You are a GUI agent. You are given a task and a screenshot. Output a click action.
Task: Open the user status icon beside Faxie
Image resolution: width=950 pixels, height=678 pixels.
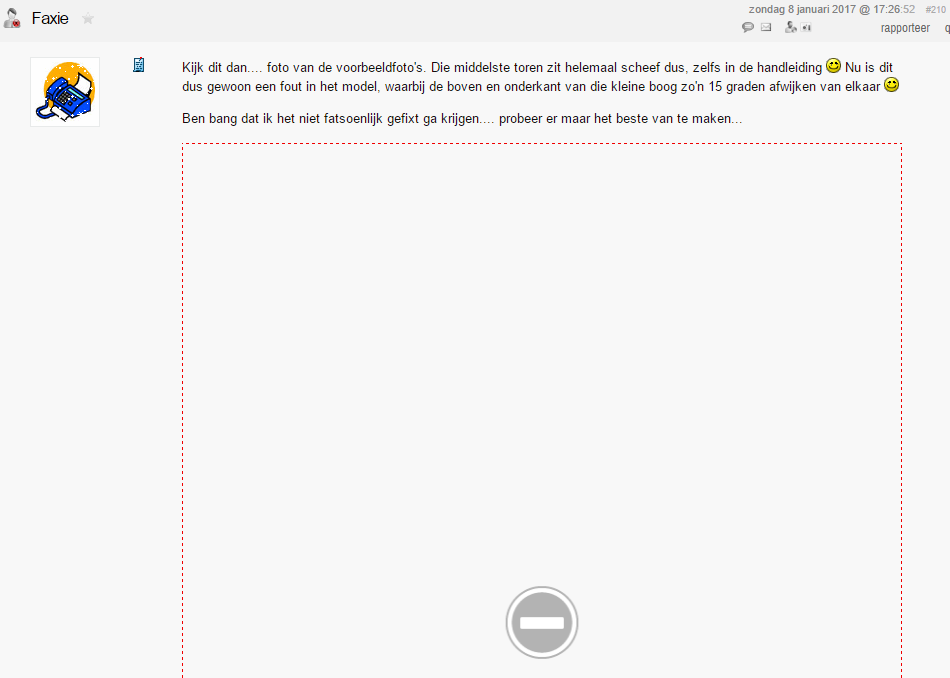coord(12,18)
